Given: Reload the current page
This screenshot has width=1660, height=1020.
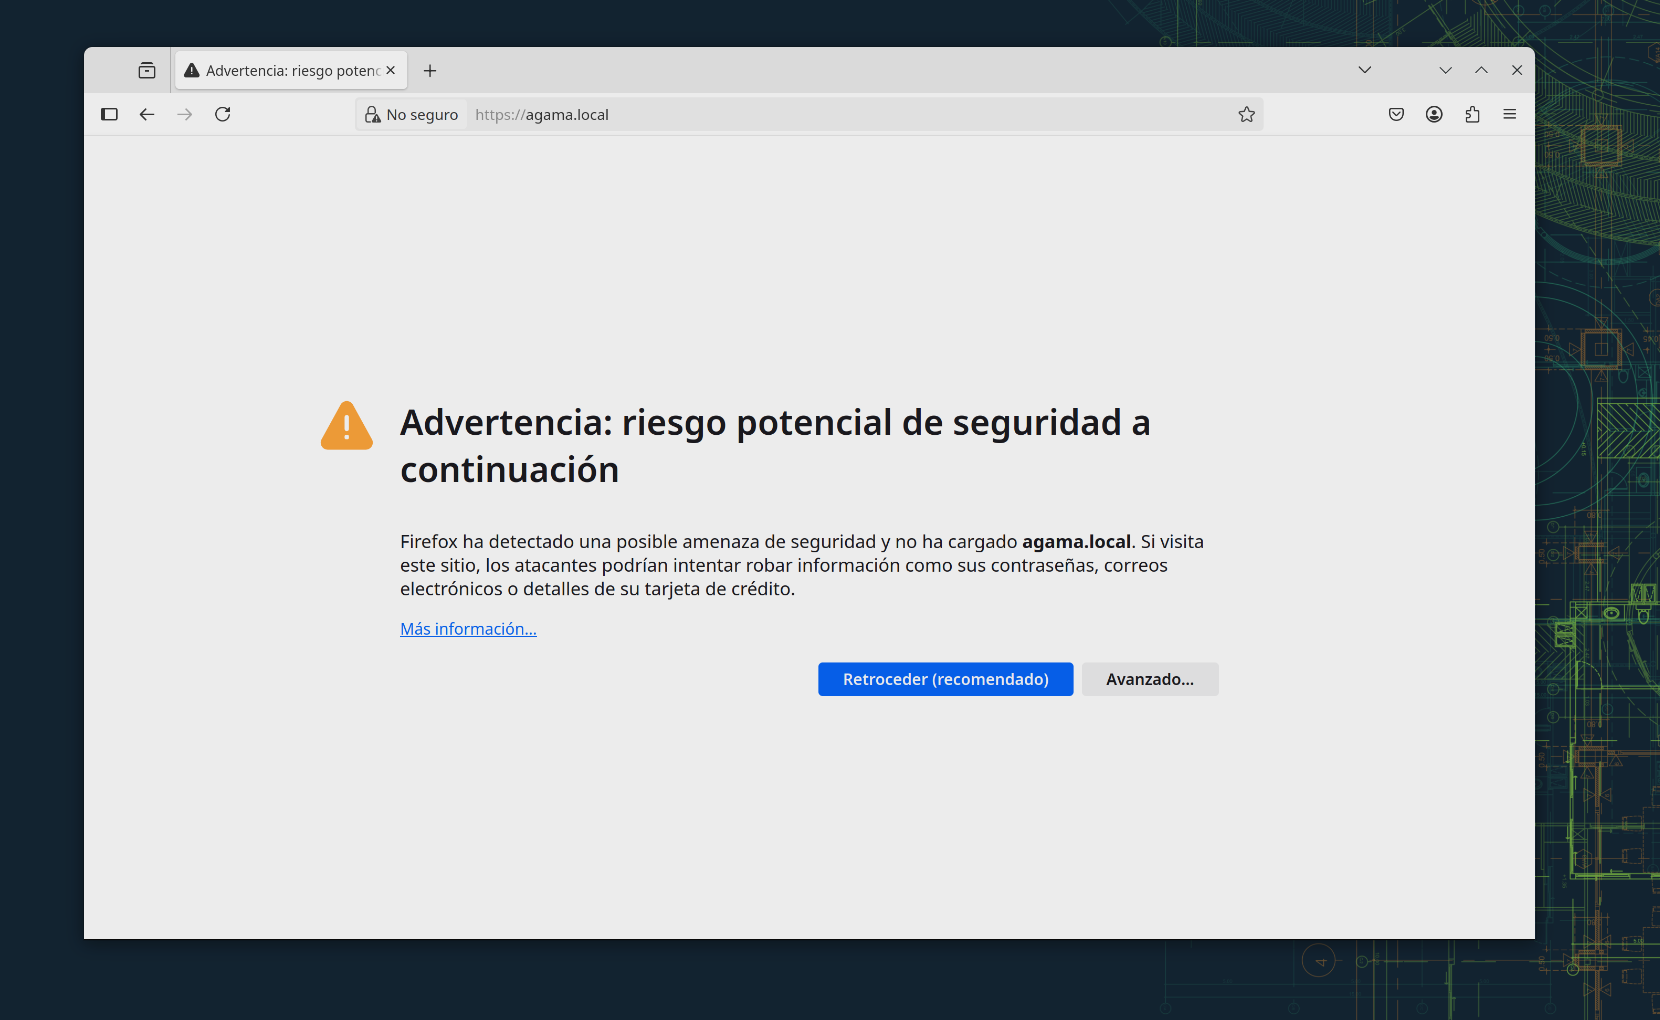Looking at the screenshot, I should [223, 115].
